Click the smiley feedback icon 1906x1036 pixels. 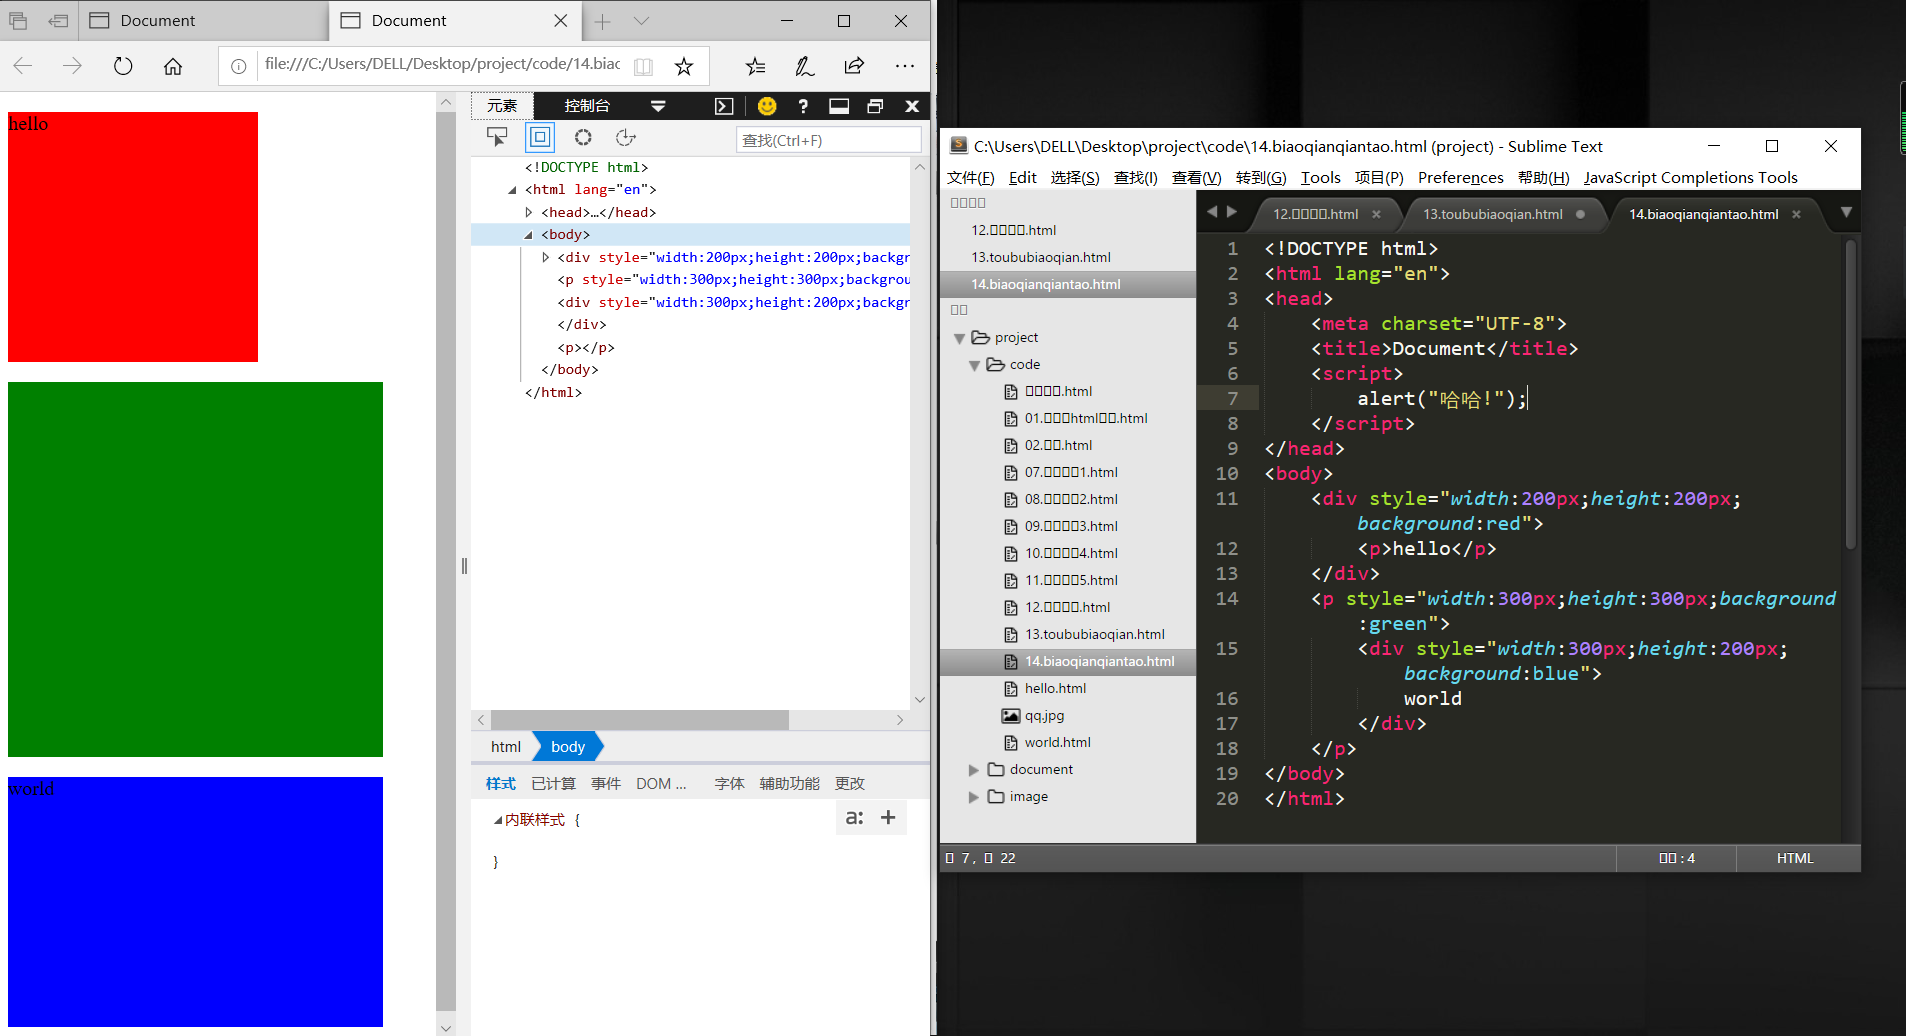click(767, 106)
